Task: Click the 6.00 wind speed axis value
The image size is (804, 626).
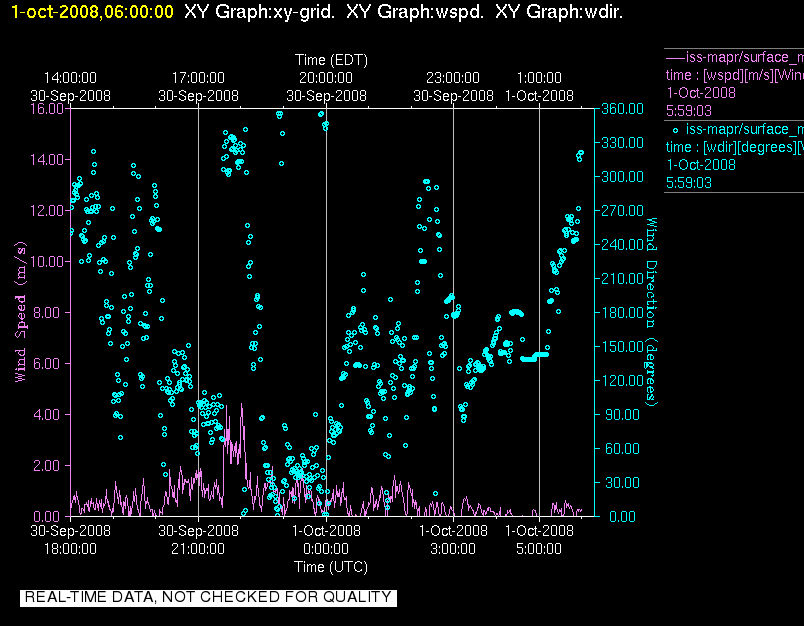Action: (49, 364)
